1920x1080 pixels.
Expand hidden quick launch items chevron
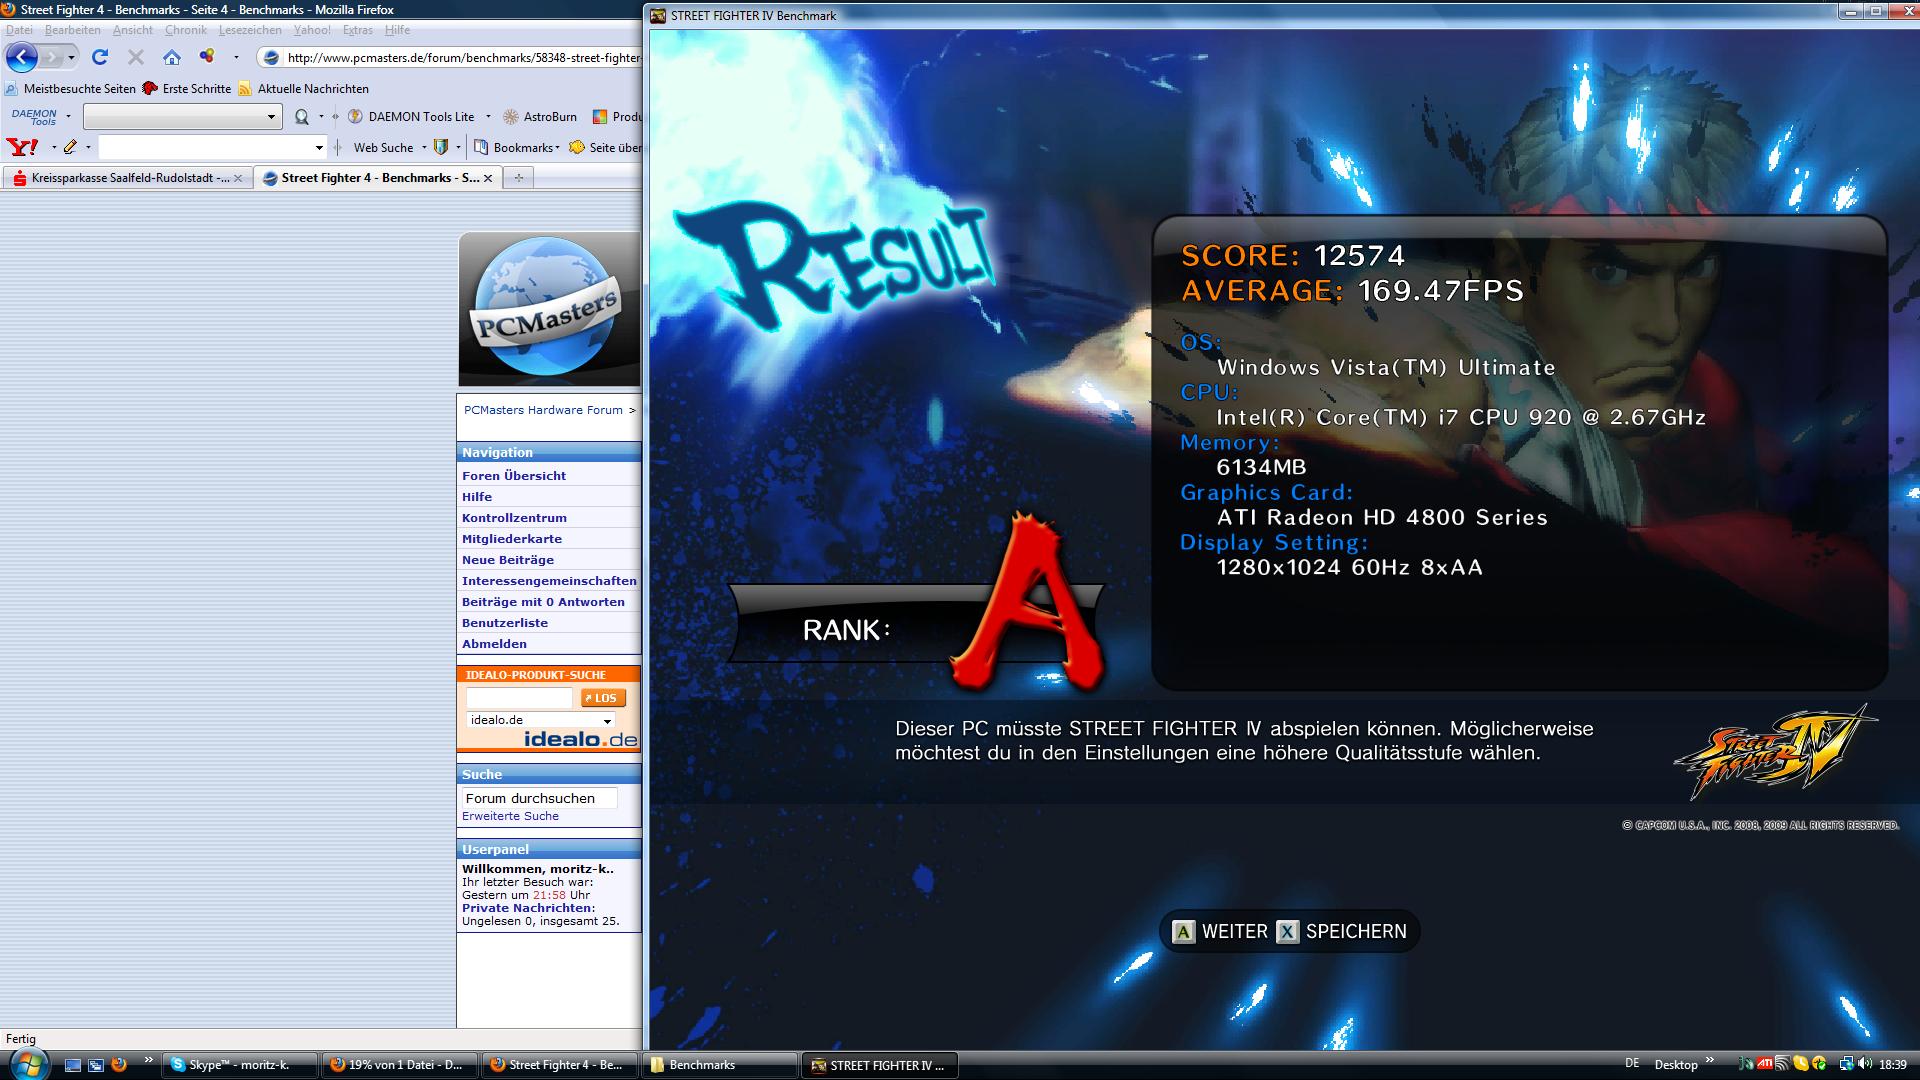(149, 1059)
